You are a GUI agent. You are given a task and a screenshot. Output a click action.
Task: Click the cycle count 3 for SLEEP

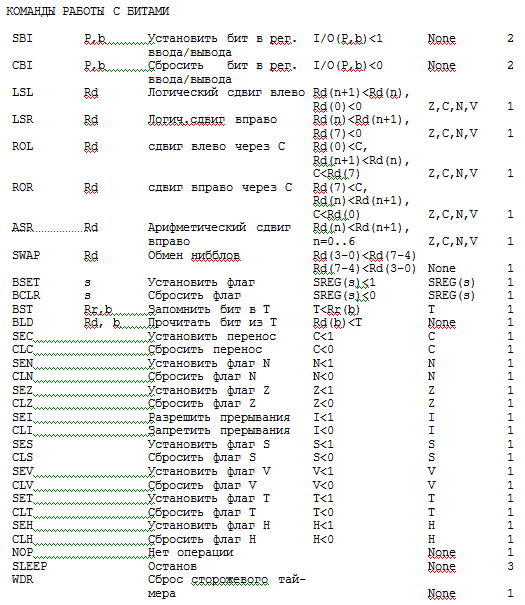tap(510, 566)
